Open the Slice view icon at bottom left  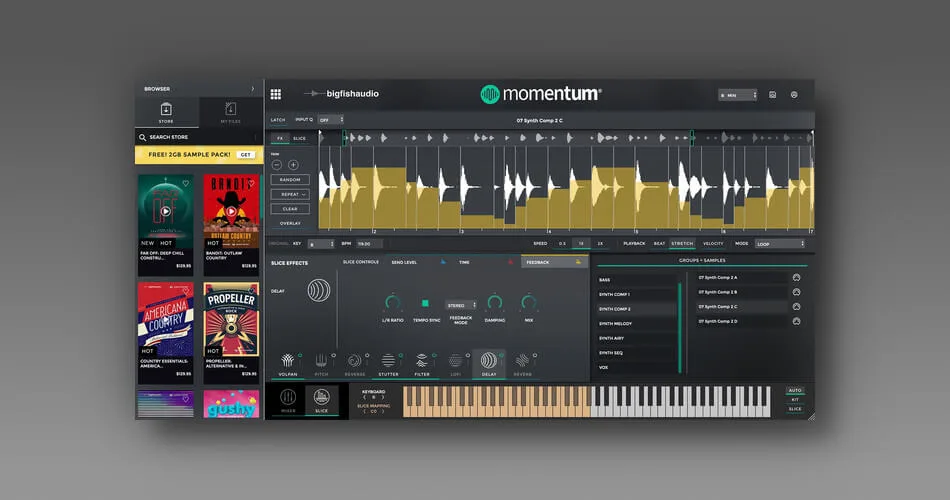click(322, 398)
